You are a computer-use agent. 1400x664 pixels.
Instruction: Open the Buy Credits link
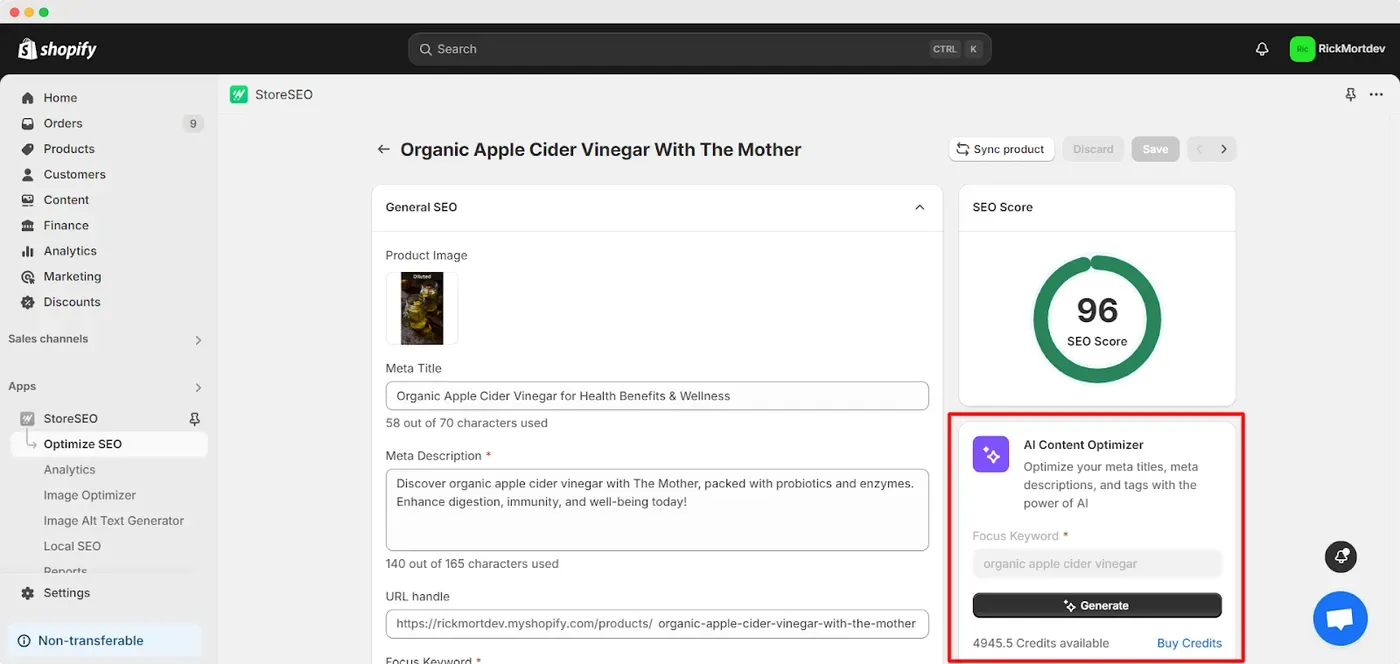coord(1189,643)
